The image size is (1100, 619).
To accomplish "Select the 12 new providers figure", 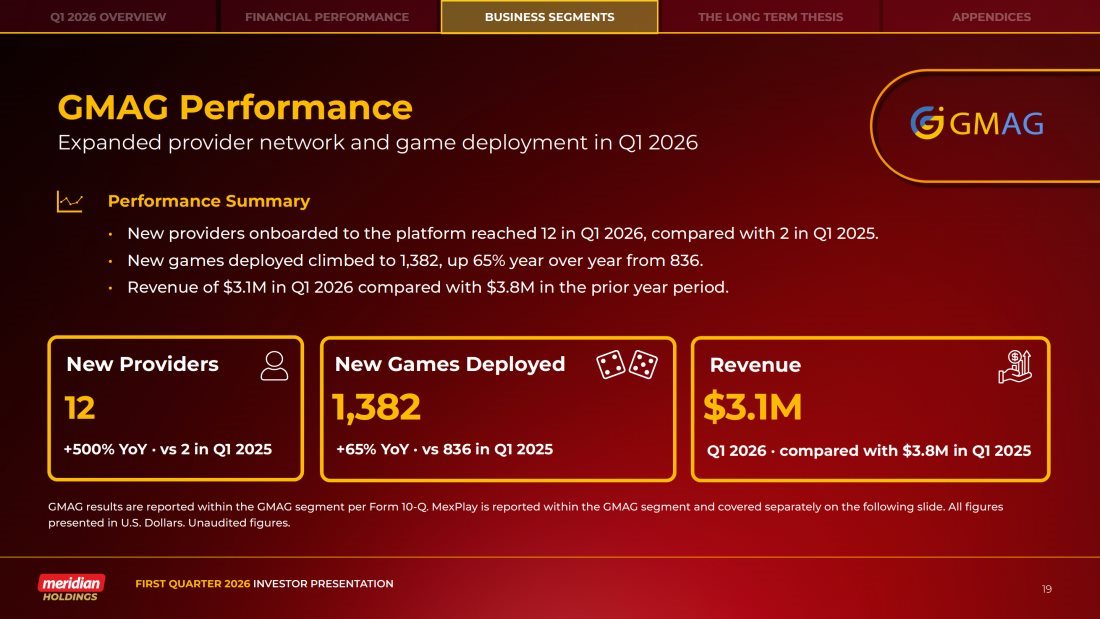I will tap(80, 408).
